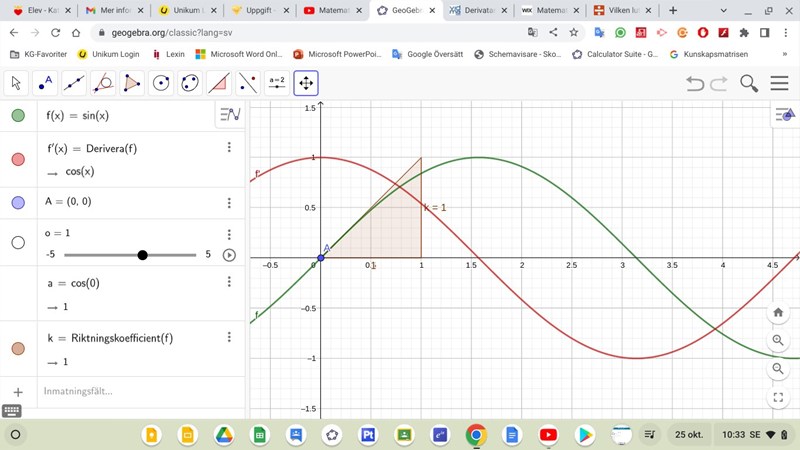
Task: Hide the derivative f'(x) curve
Action: tap(18, 159)
